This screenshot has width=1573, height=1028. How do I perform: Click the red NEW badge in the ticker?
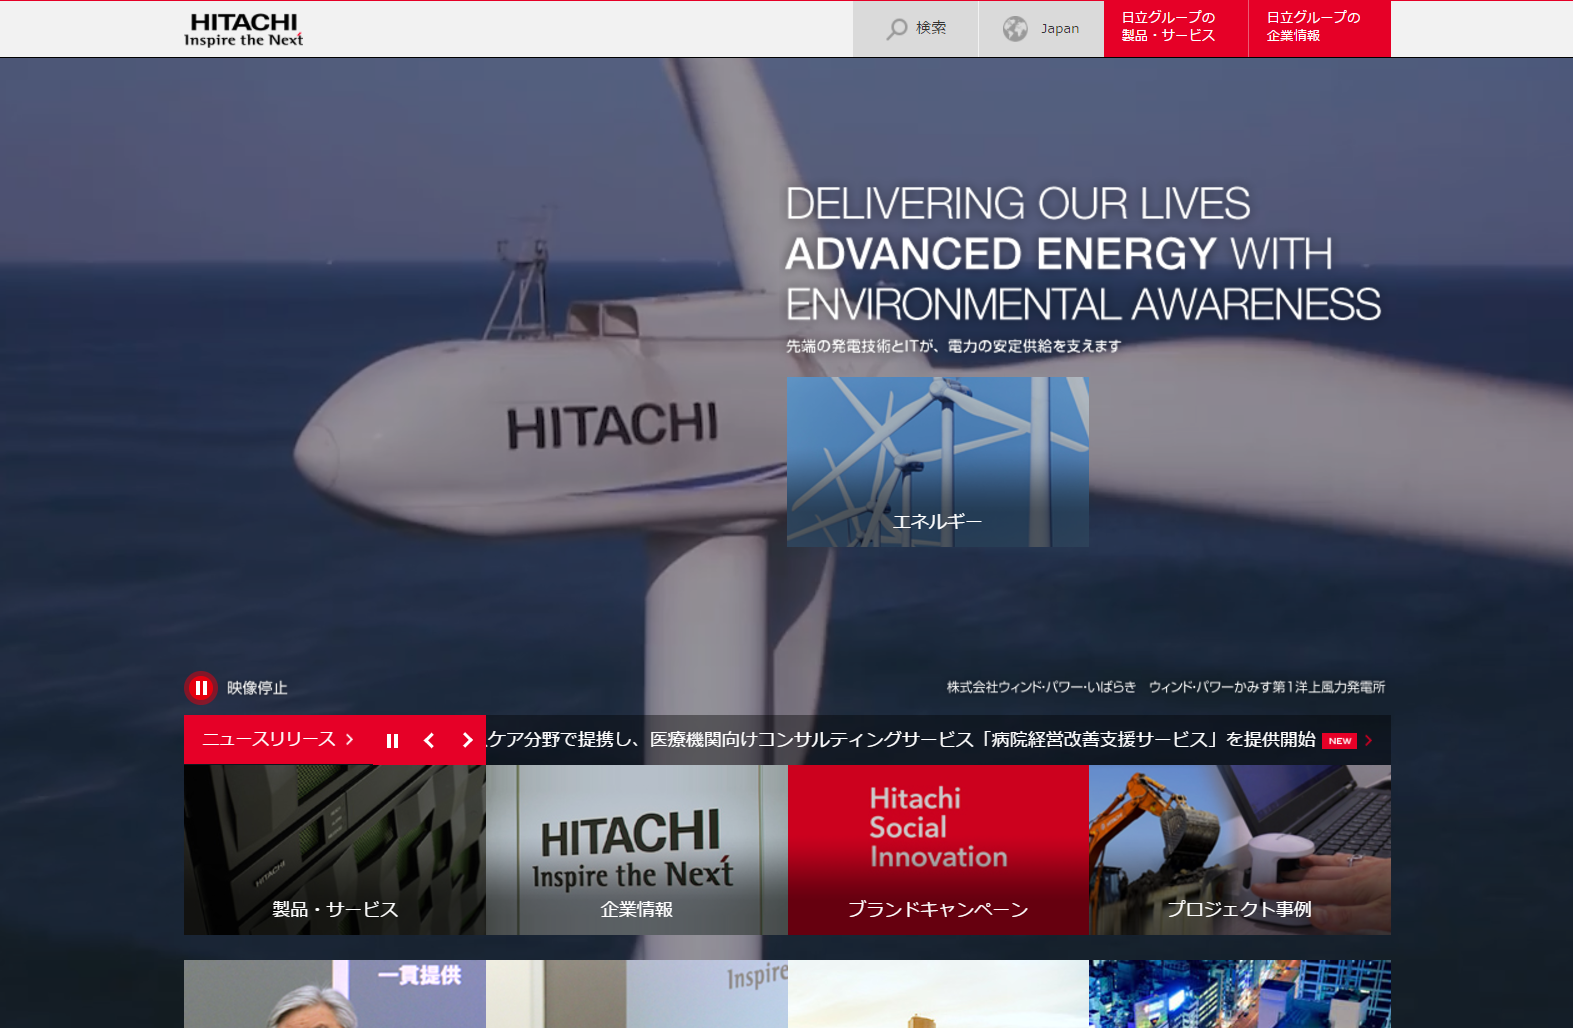coord(1340,741)
